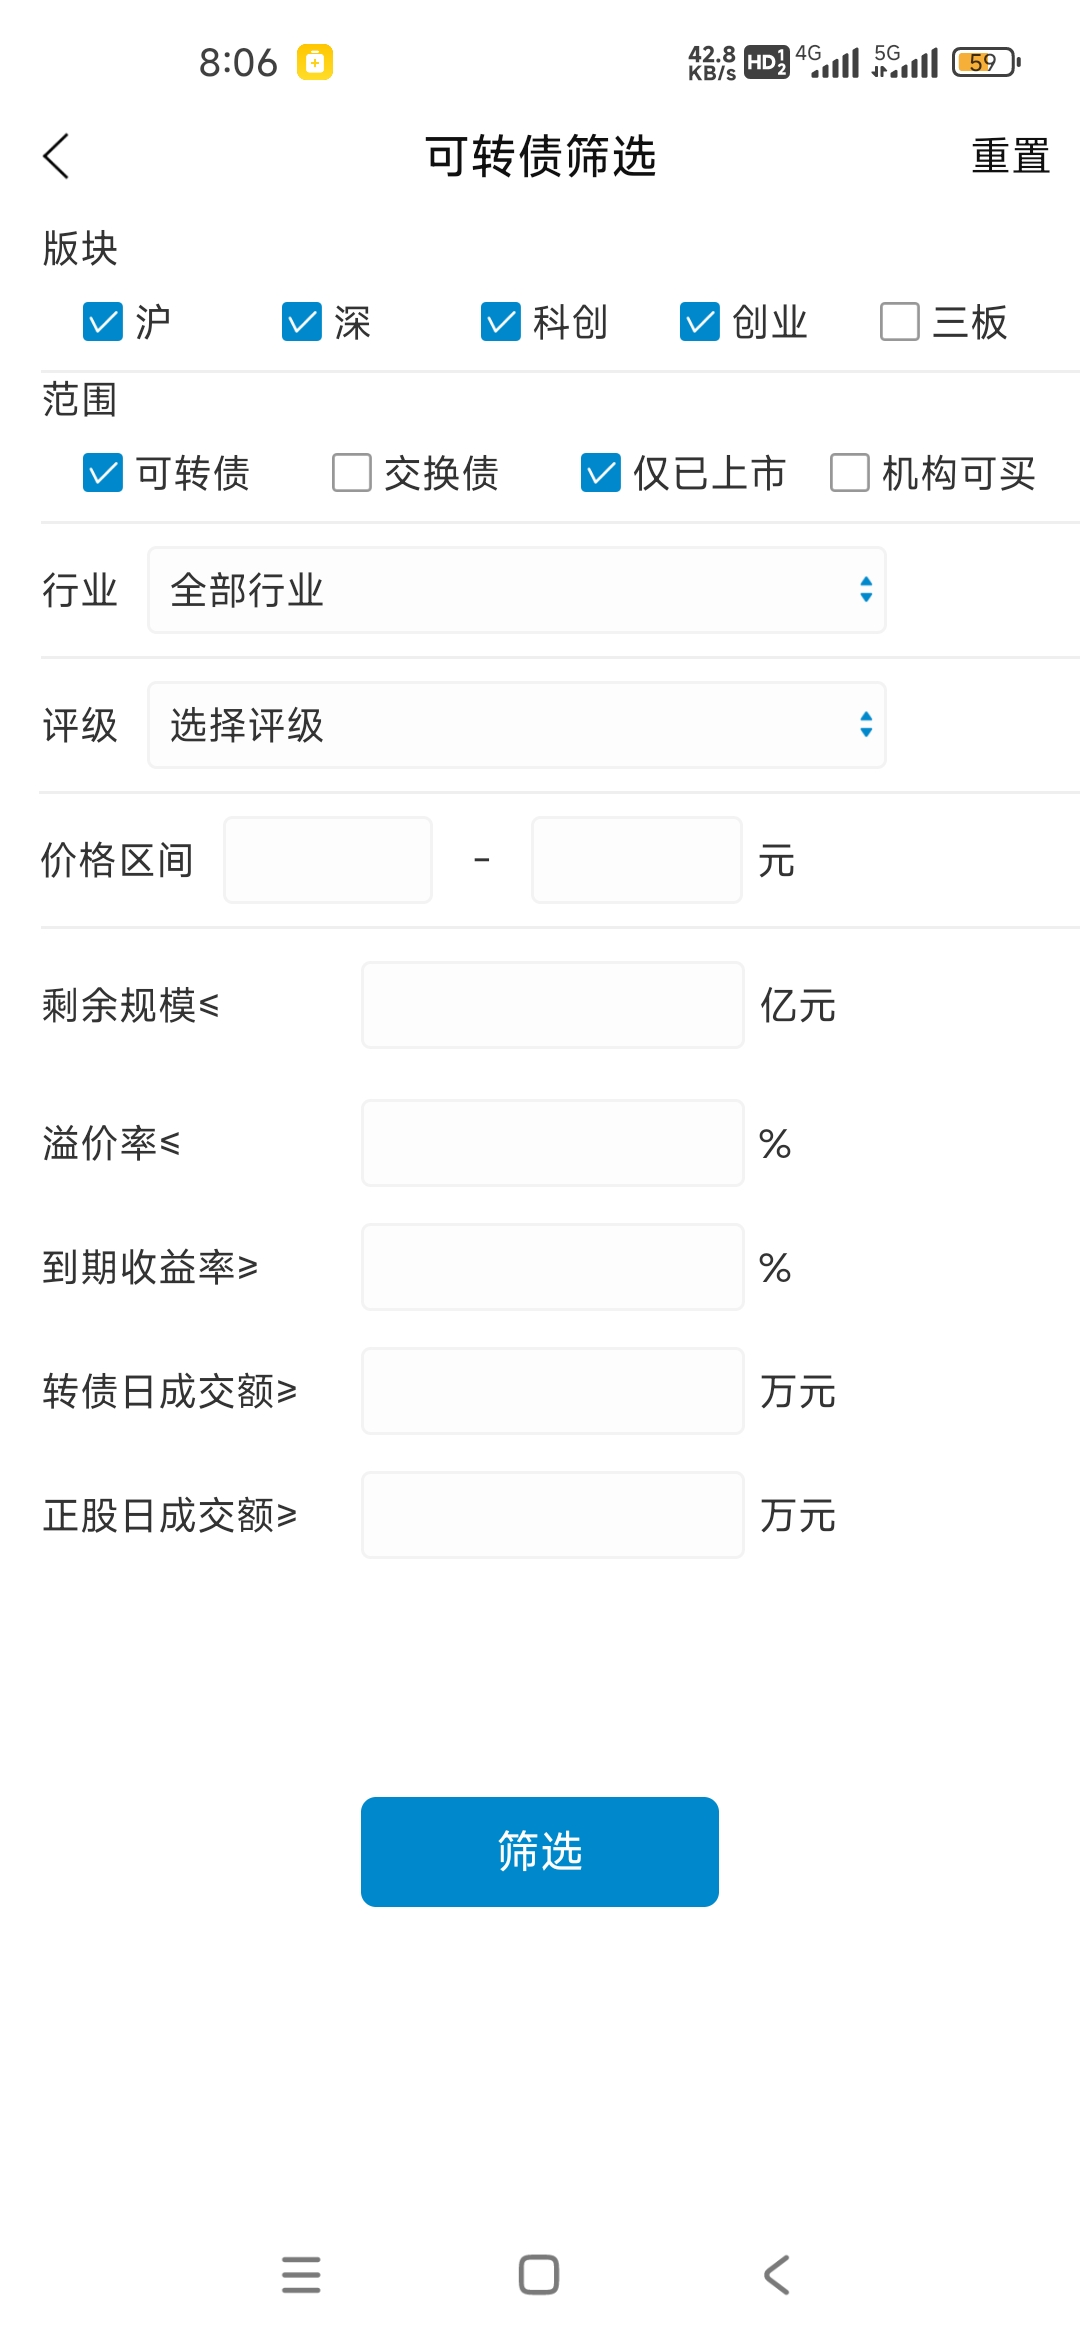
Task: Focus the minimum price input field
Action: tap(328, 860)
